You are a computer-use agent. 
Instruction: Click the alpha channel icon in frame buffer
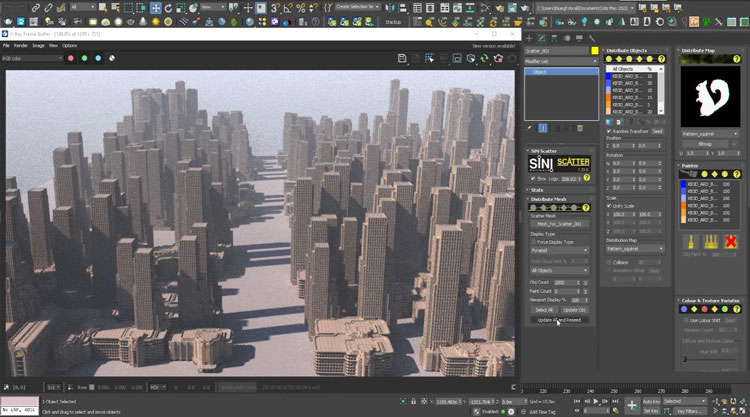[112, 58]
